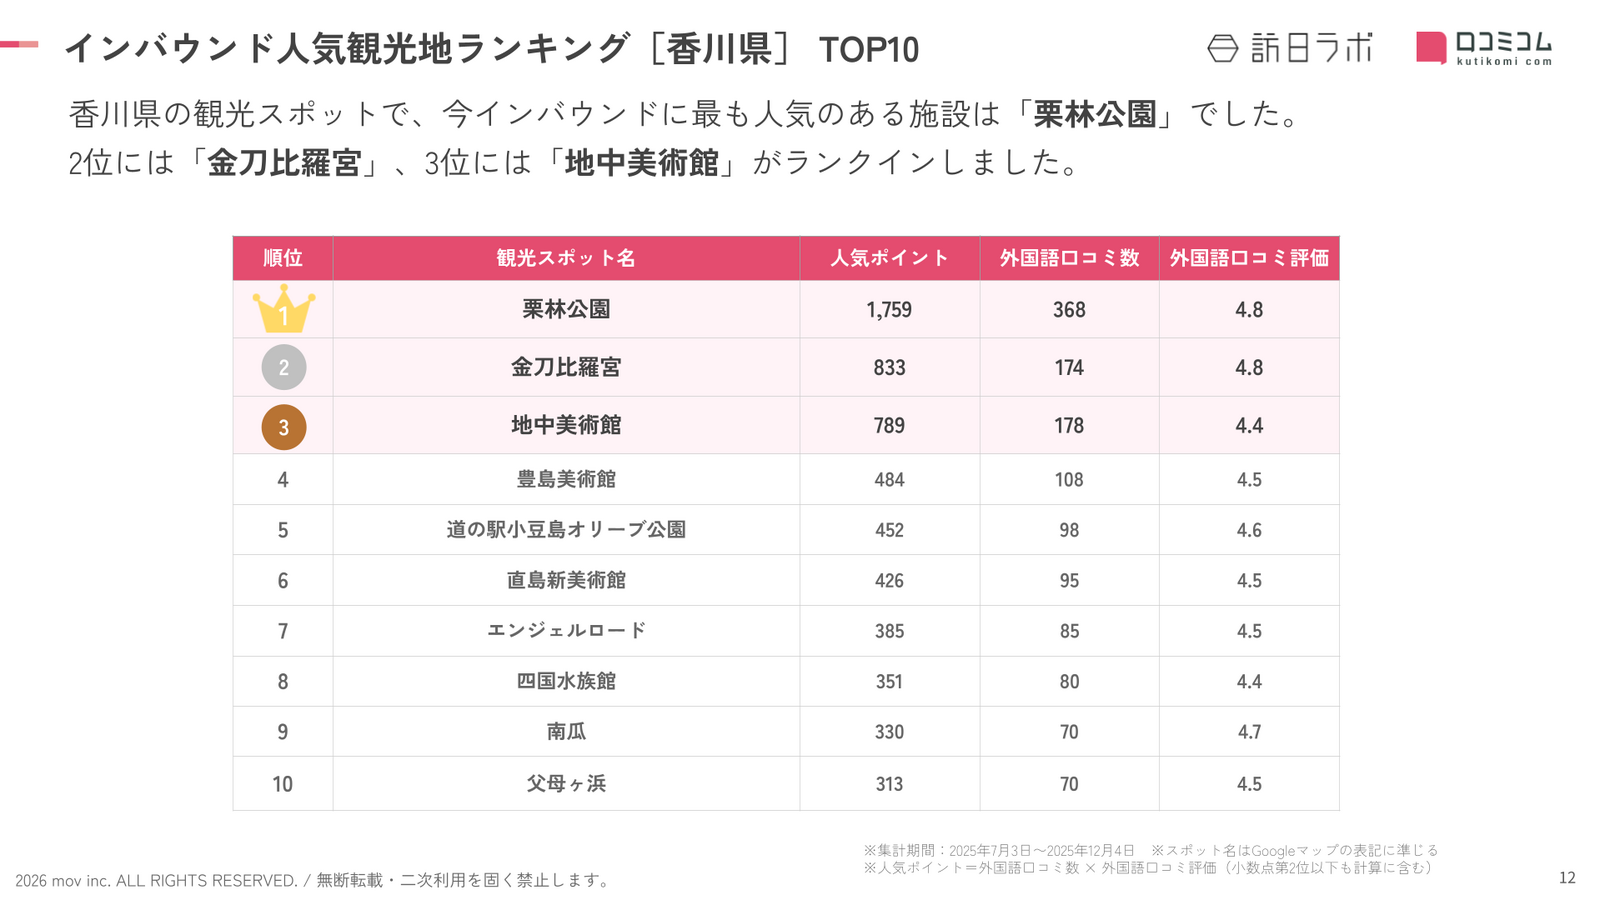Click the gold crown rank 1 icon

click(x=283, y=310)
